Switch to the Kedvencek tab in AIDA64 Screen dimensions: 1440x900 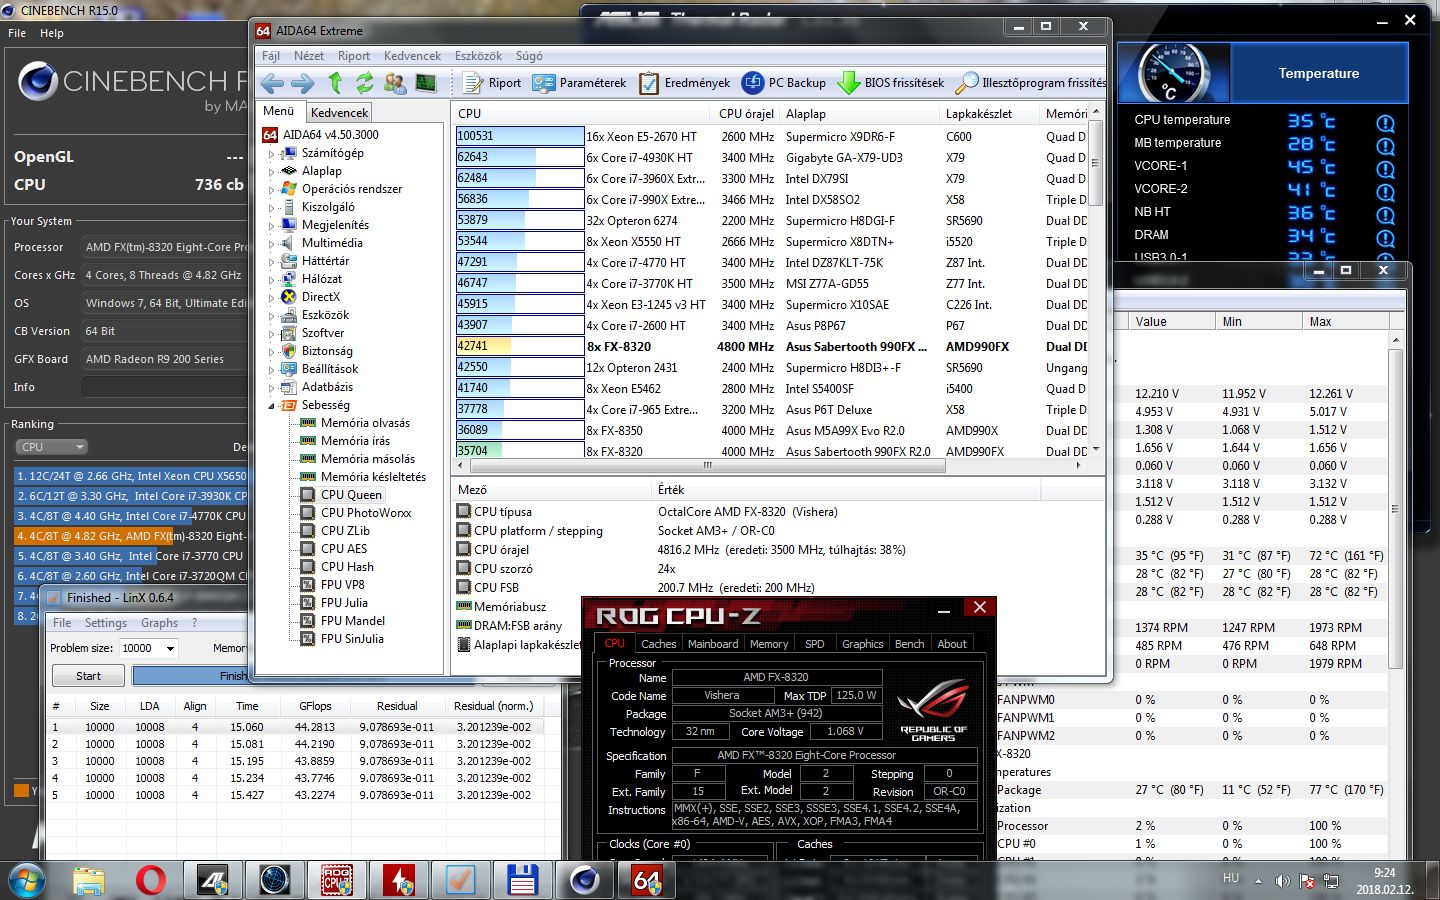point(339,113)
